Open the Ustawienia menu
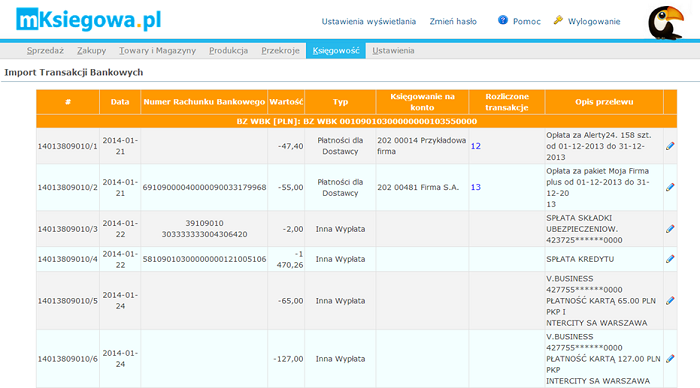 pos(393,50)
